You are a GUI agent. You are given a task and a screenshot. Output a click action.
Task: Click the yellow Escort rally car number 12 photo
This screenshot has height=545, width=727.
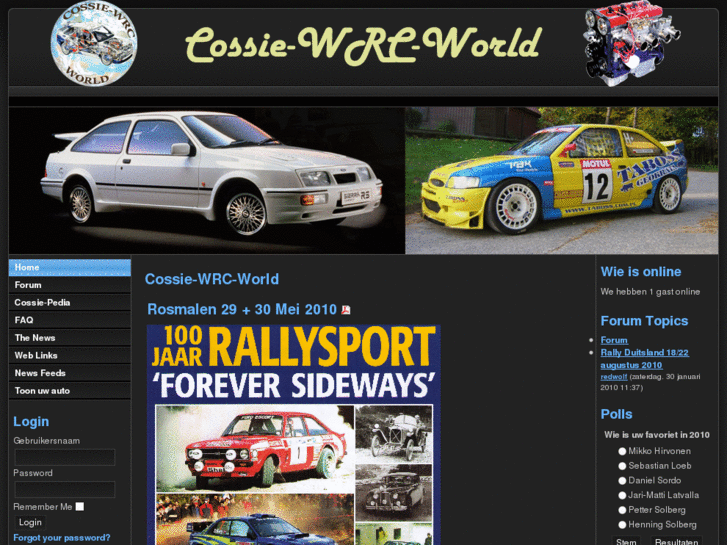pos(561,180)
